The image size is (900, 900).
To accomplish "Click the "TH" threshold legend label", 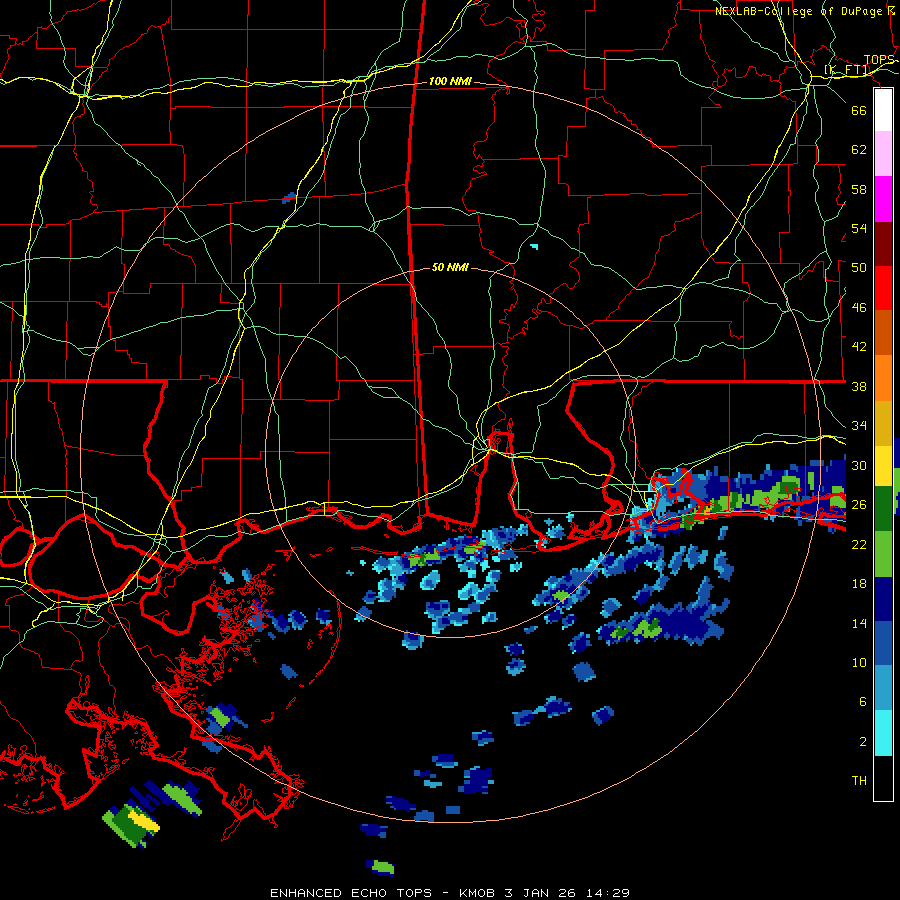I will pos(859,781).
